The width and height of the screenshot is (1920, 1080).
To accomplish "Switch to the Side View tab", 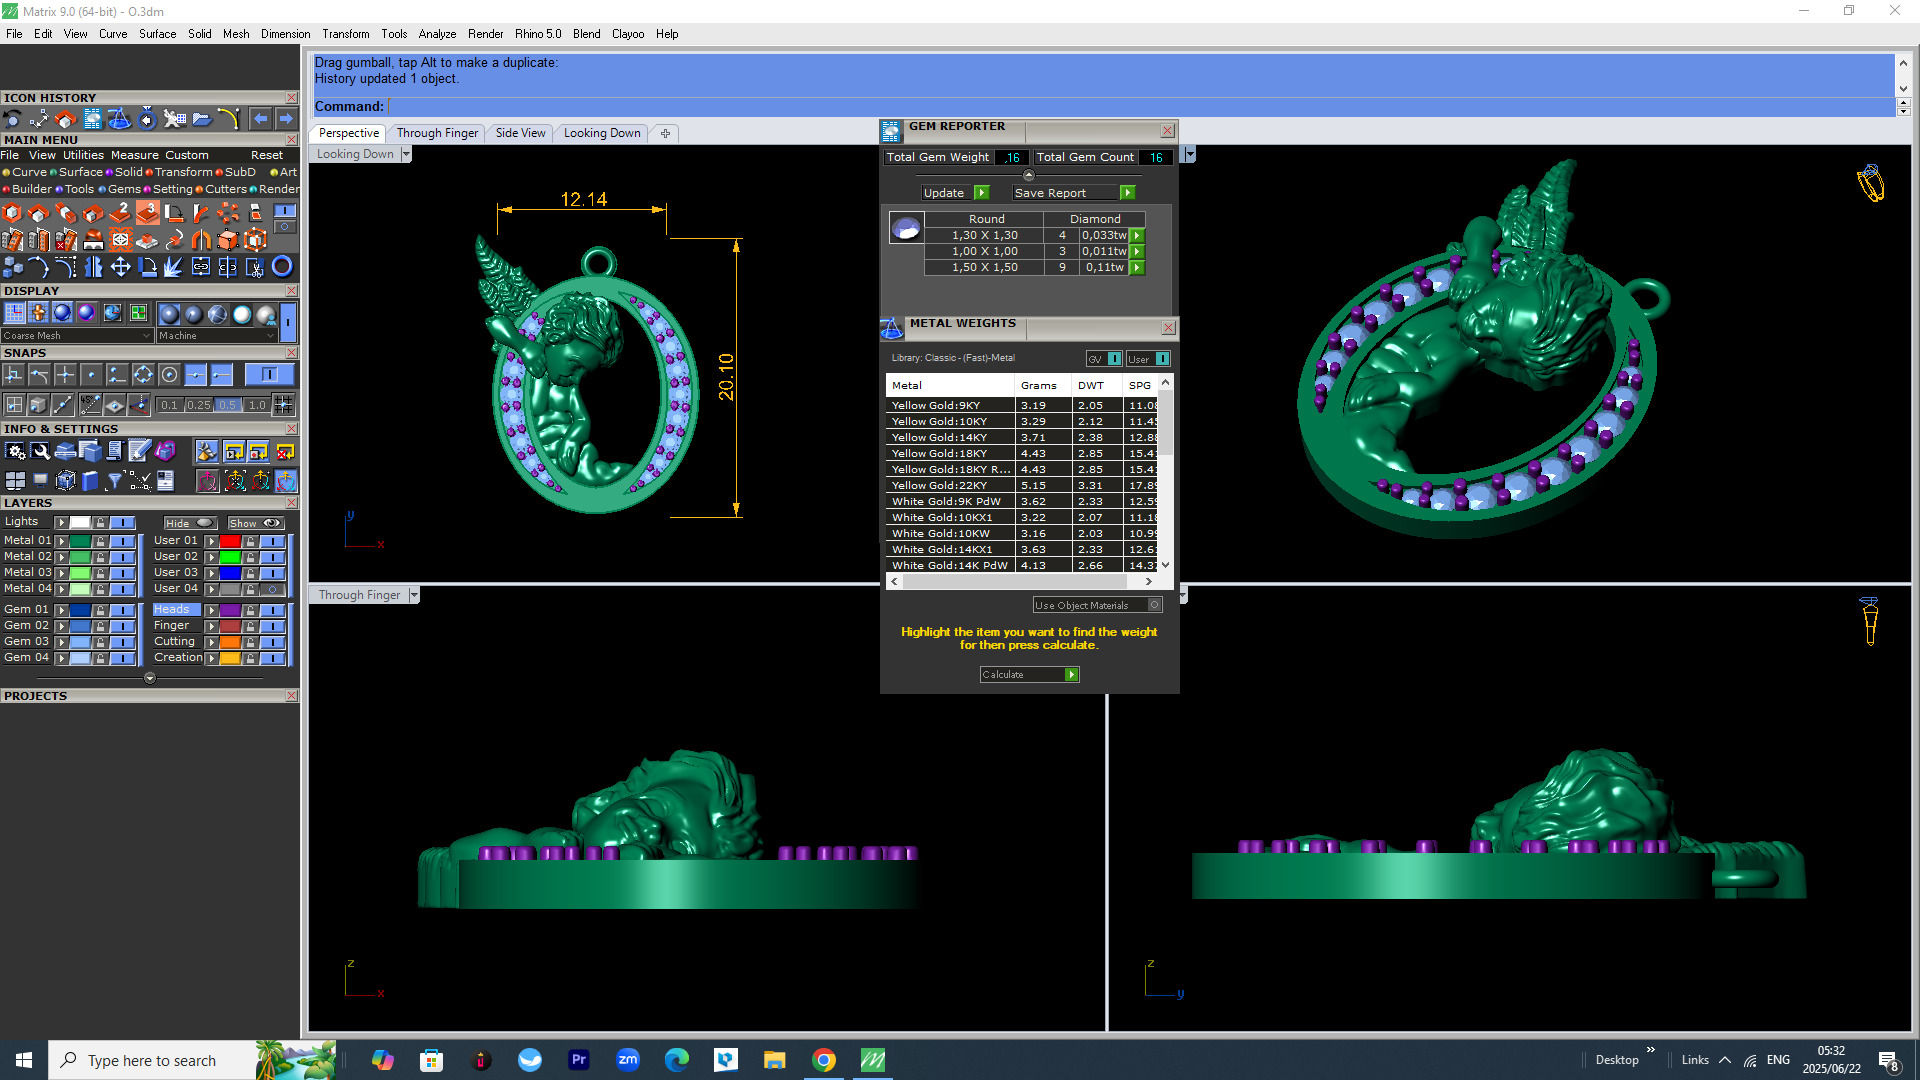I will pos(520,133).
